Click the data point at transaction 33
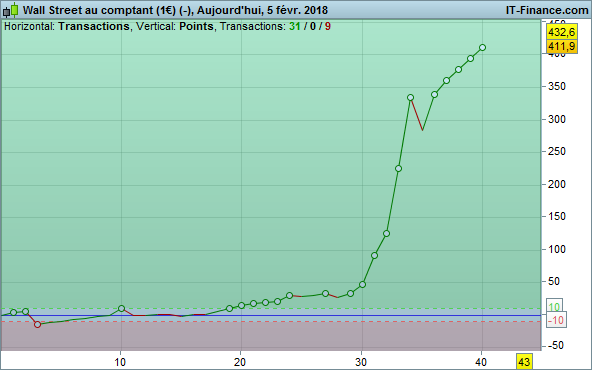This screenshot has width=592, height=370. (398, 168)
